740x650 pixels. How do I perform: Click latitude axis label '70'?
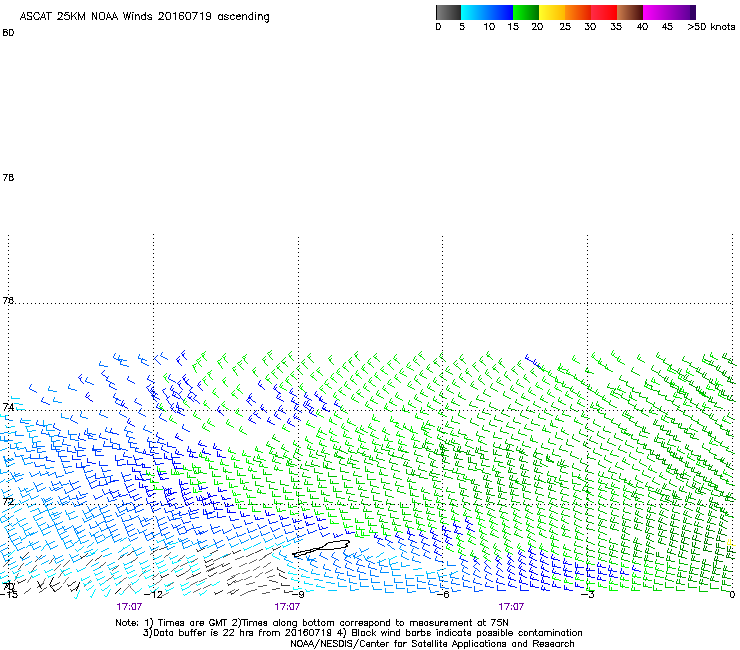pos(8,586)
